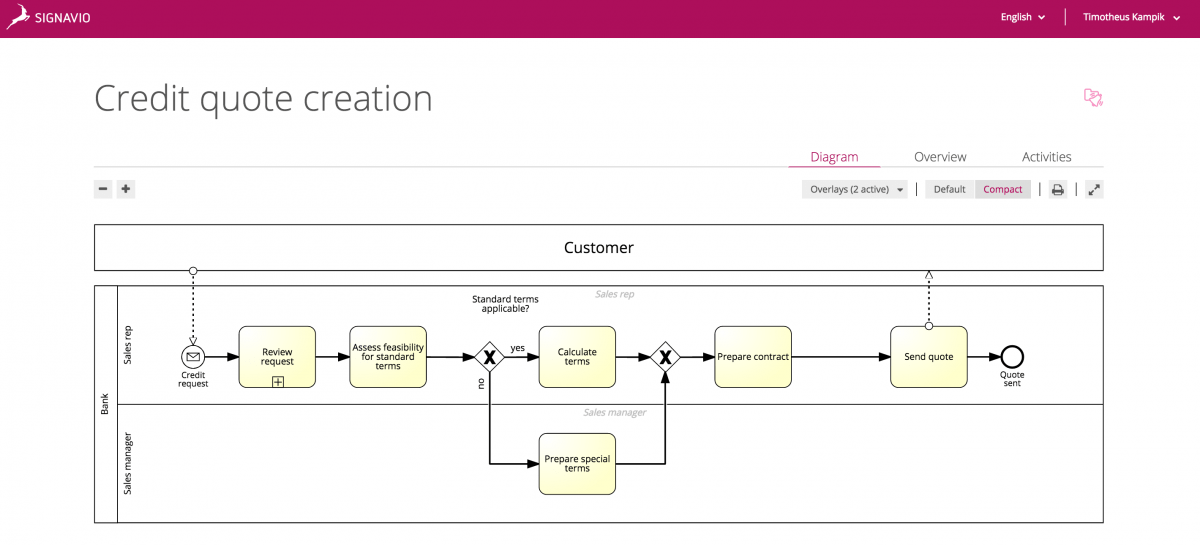Viewport: 1200px width, 545px height.
Task: Select the Credit request message start event
Action: pyautogui.click(x=193, y=356)
